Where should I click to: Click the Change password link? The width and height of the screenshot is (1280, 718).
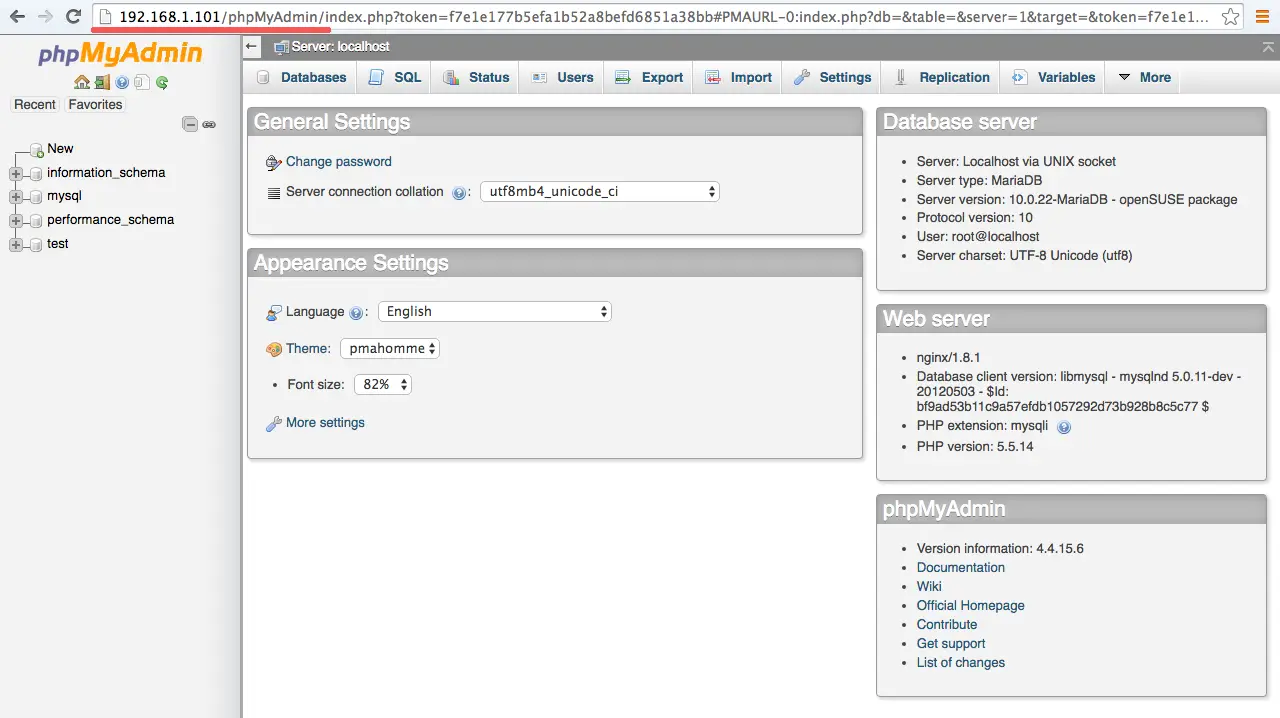pos(338,162)
